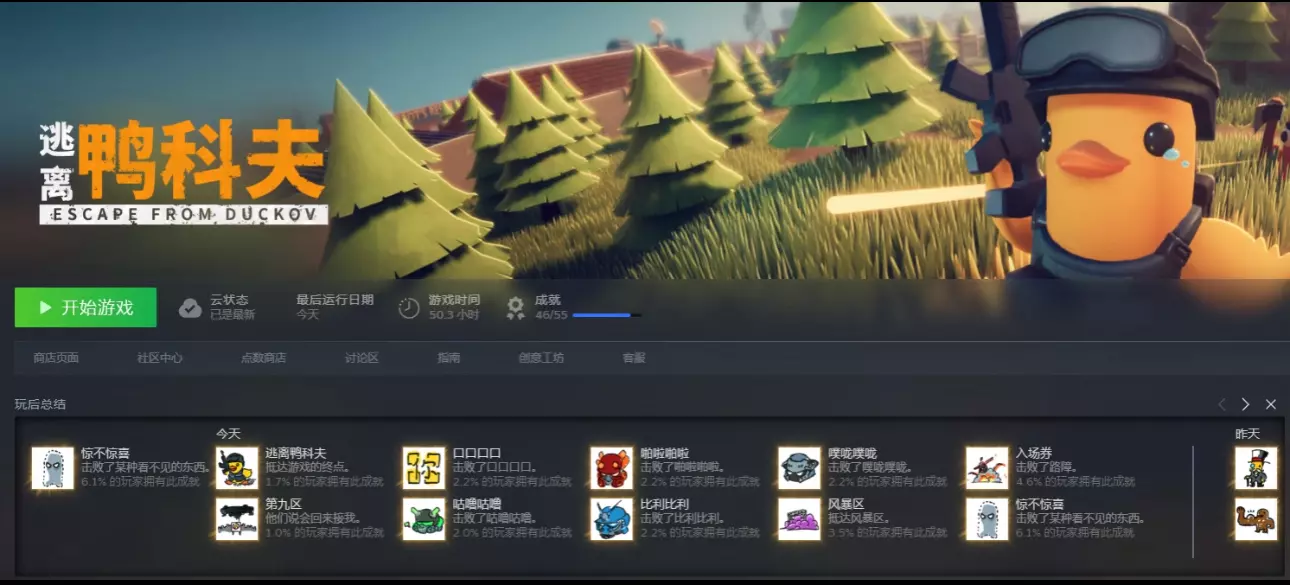
Task: Click yesterday's top-hat duck achievement icon
Action: (1256, 468)
